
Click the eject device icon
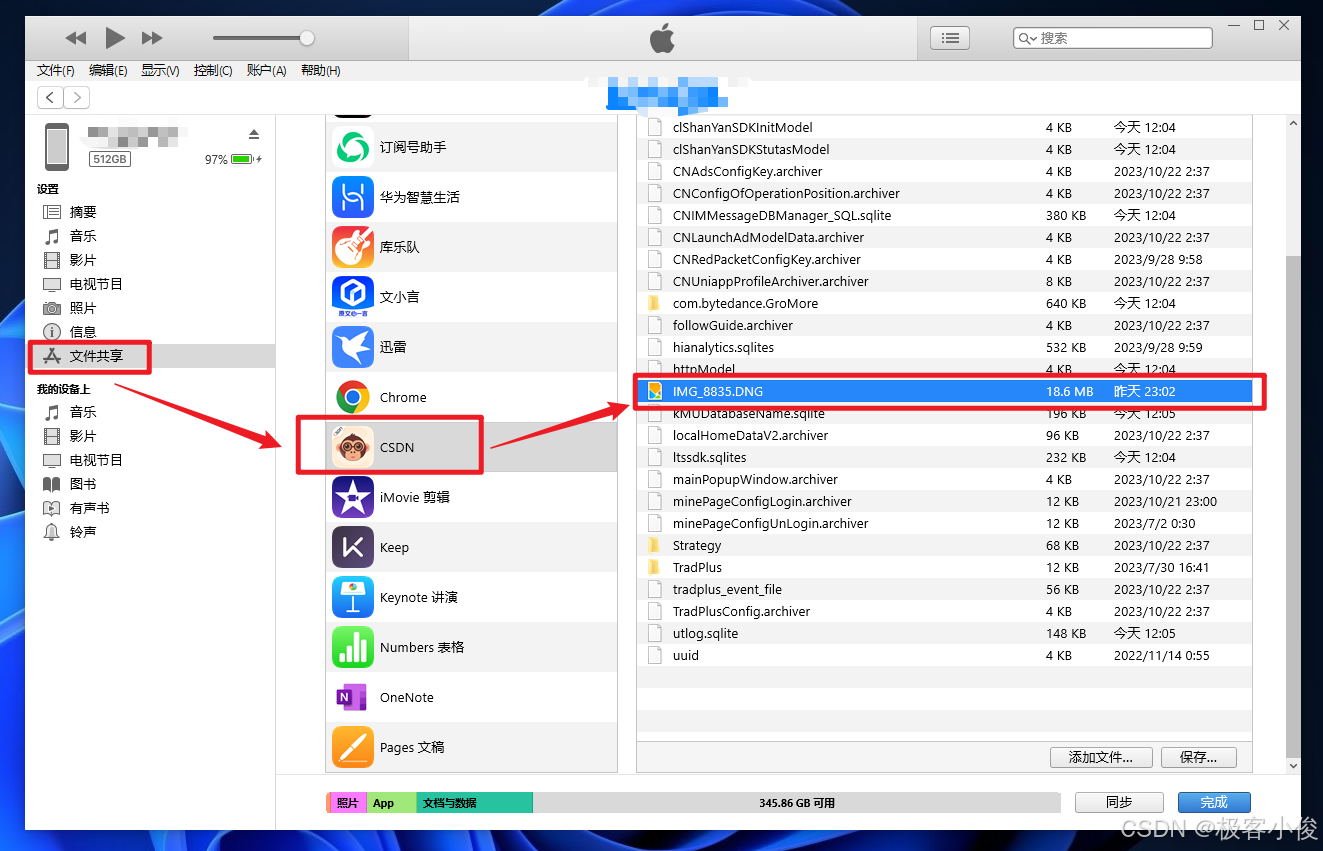click(x=254, y=134)
